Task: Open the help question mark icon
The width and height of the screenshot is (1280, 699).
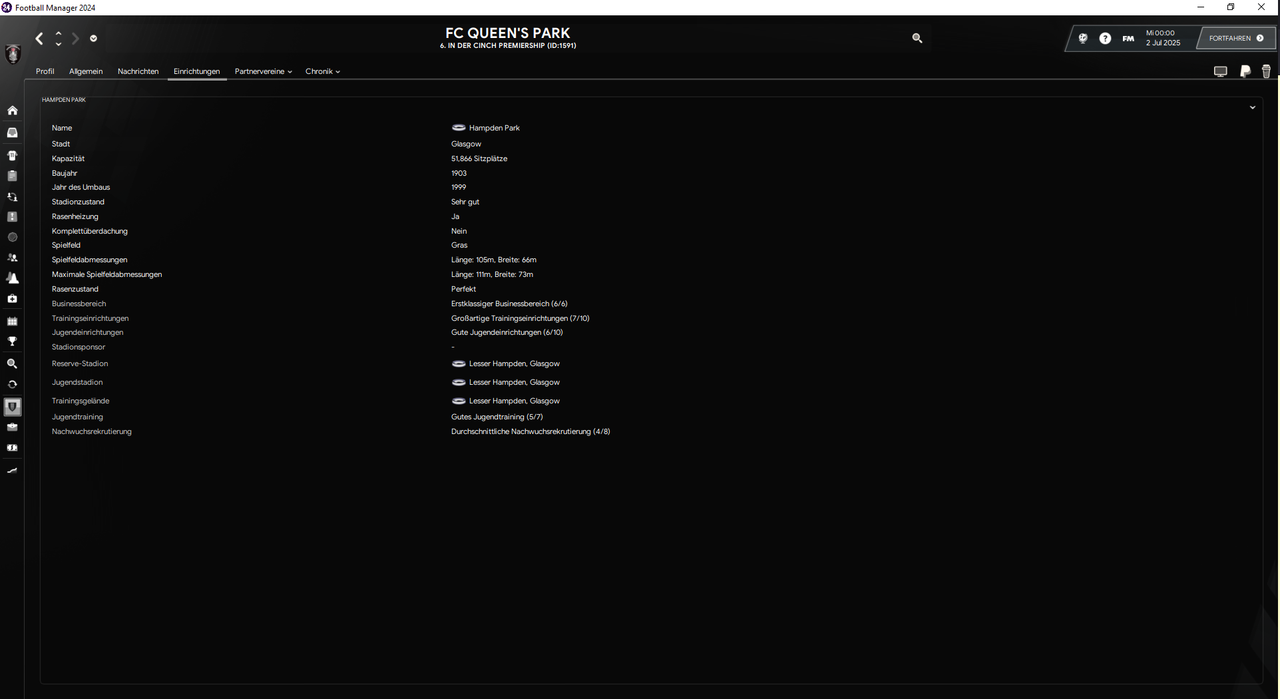Action: 1105,38
